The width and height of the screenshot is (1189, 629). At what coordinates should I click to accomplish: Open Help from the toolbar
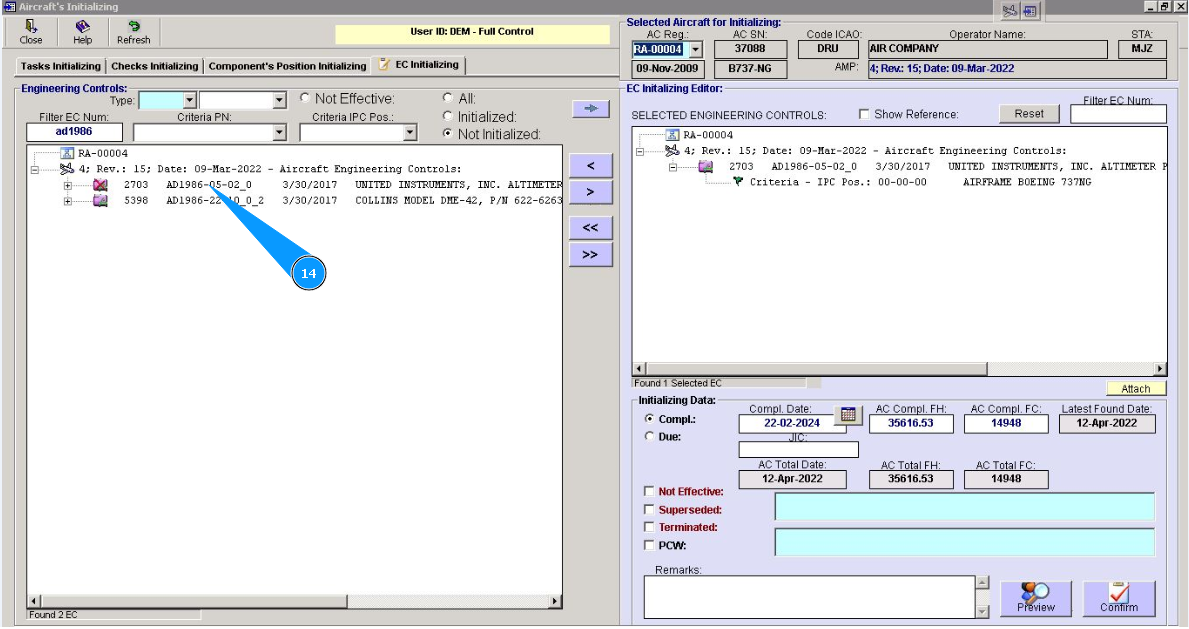(x=82, y=27)
